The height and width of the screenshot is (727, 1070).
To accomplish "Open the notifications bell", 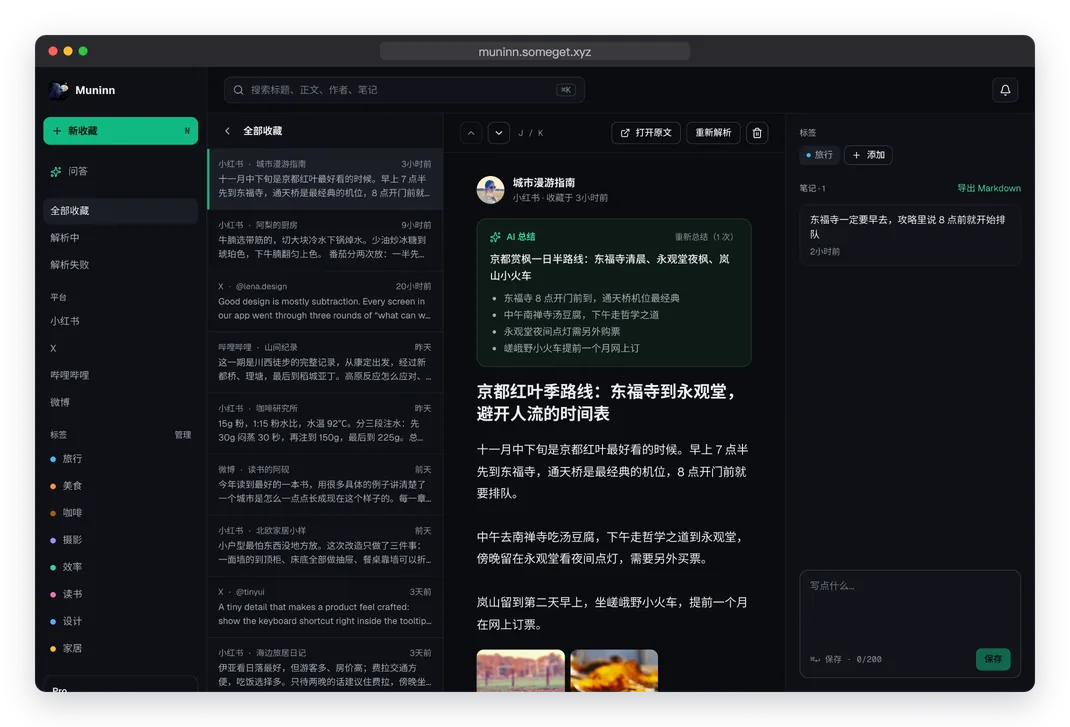I will (x=1004, y=90).
